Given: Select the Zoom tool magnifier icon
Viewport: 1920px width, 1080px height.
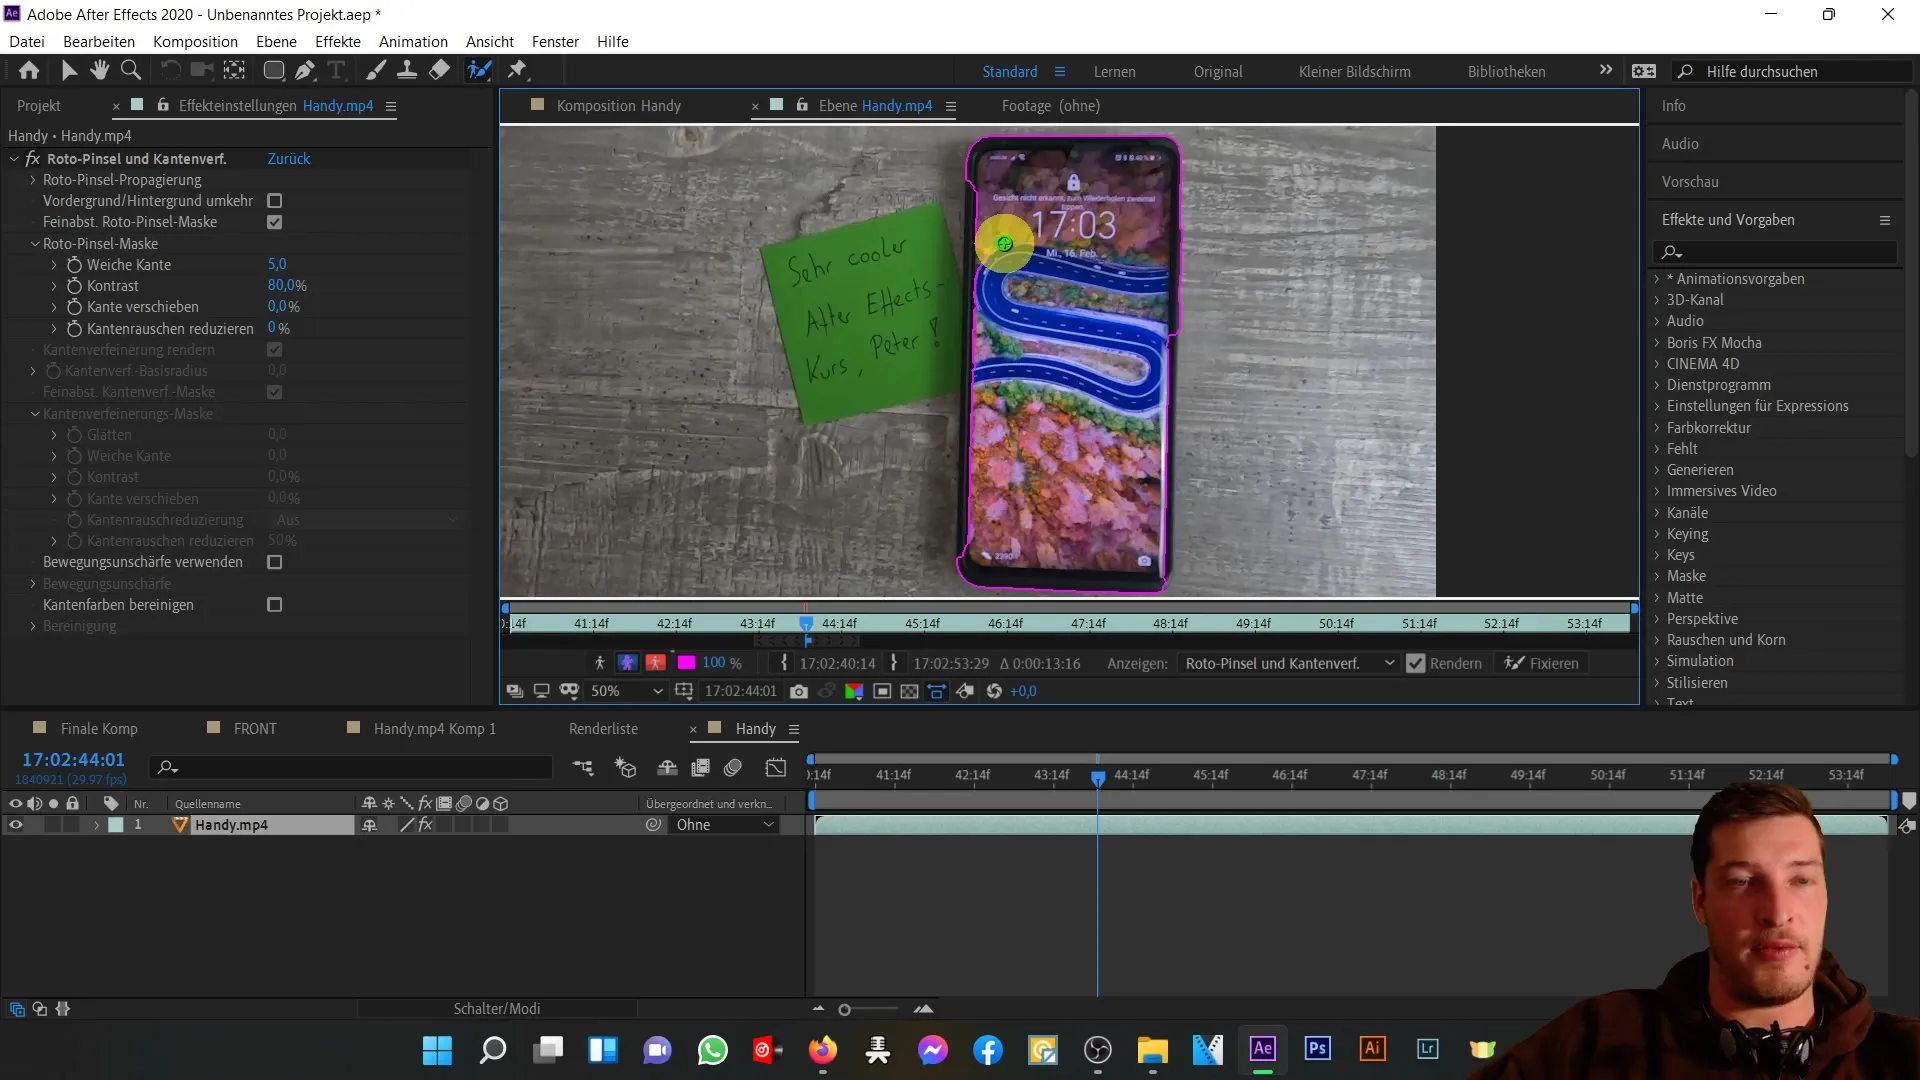Looking at the screenshot, I should [131, 71].
